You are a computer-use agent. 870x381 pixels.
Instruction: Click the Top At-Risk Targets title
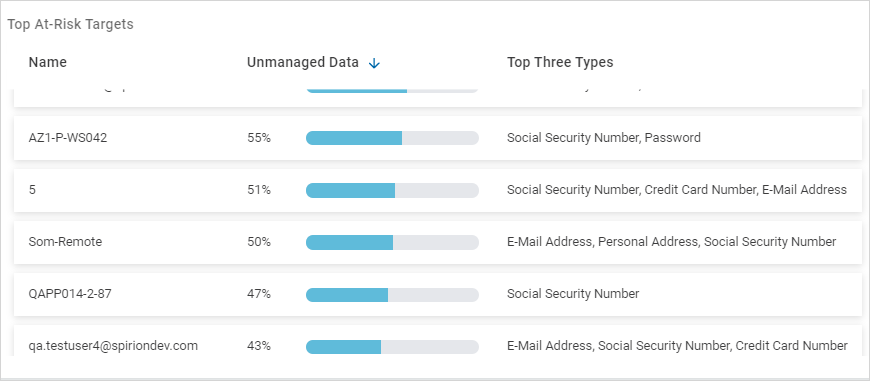(70, 24)
